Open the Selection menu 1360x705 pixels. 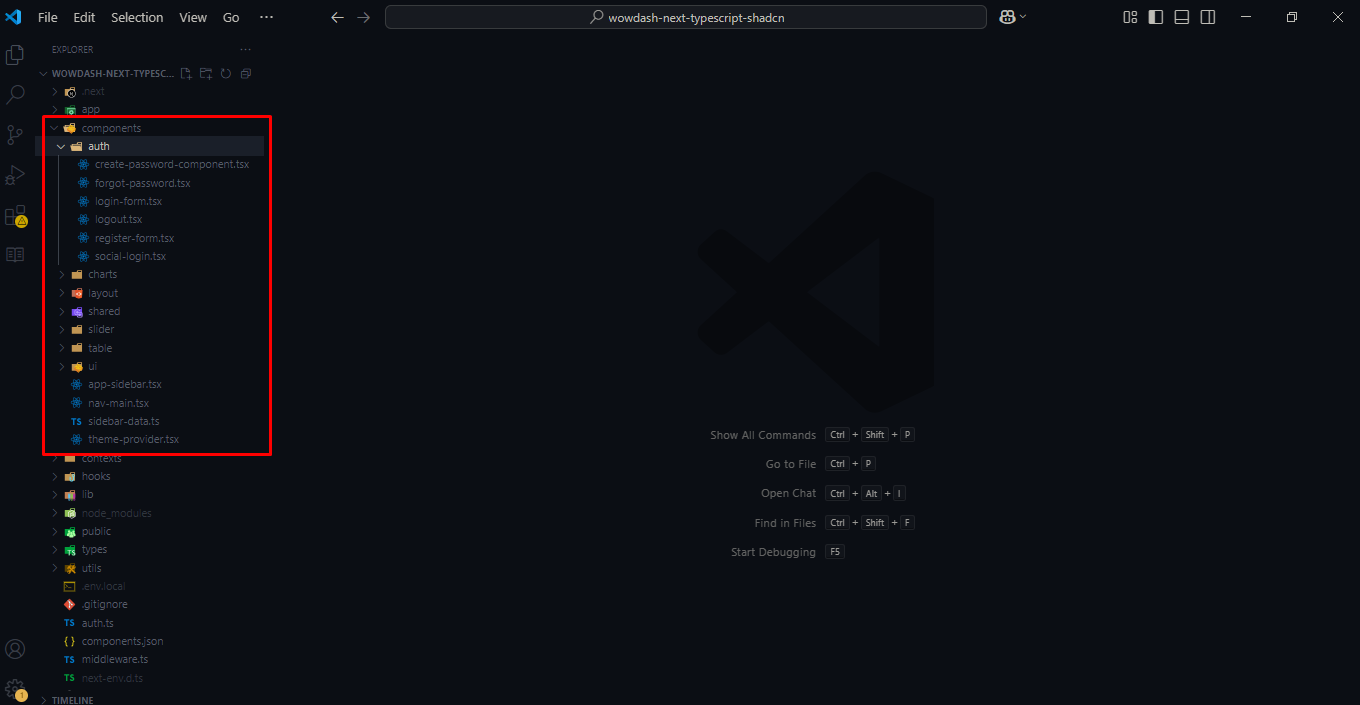coord(137,17)
